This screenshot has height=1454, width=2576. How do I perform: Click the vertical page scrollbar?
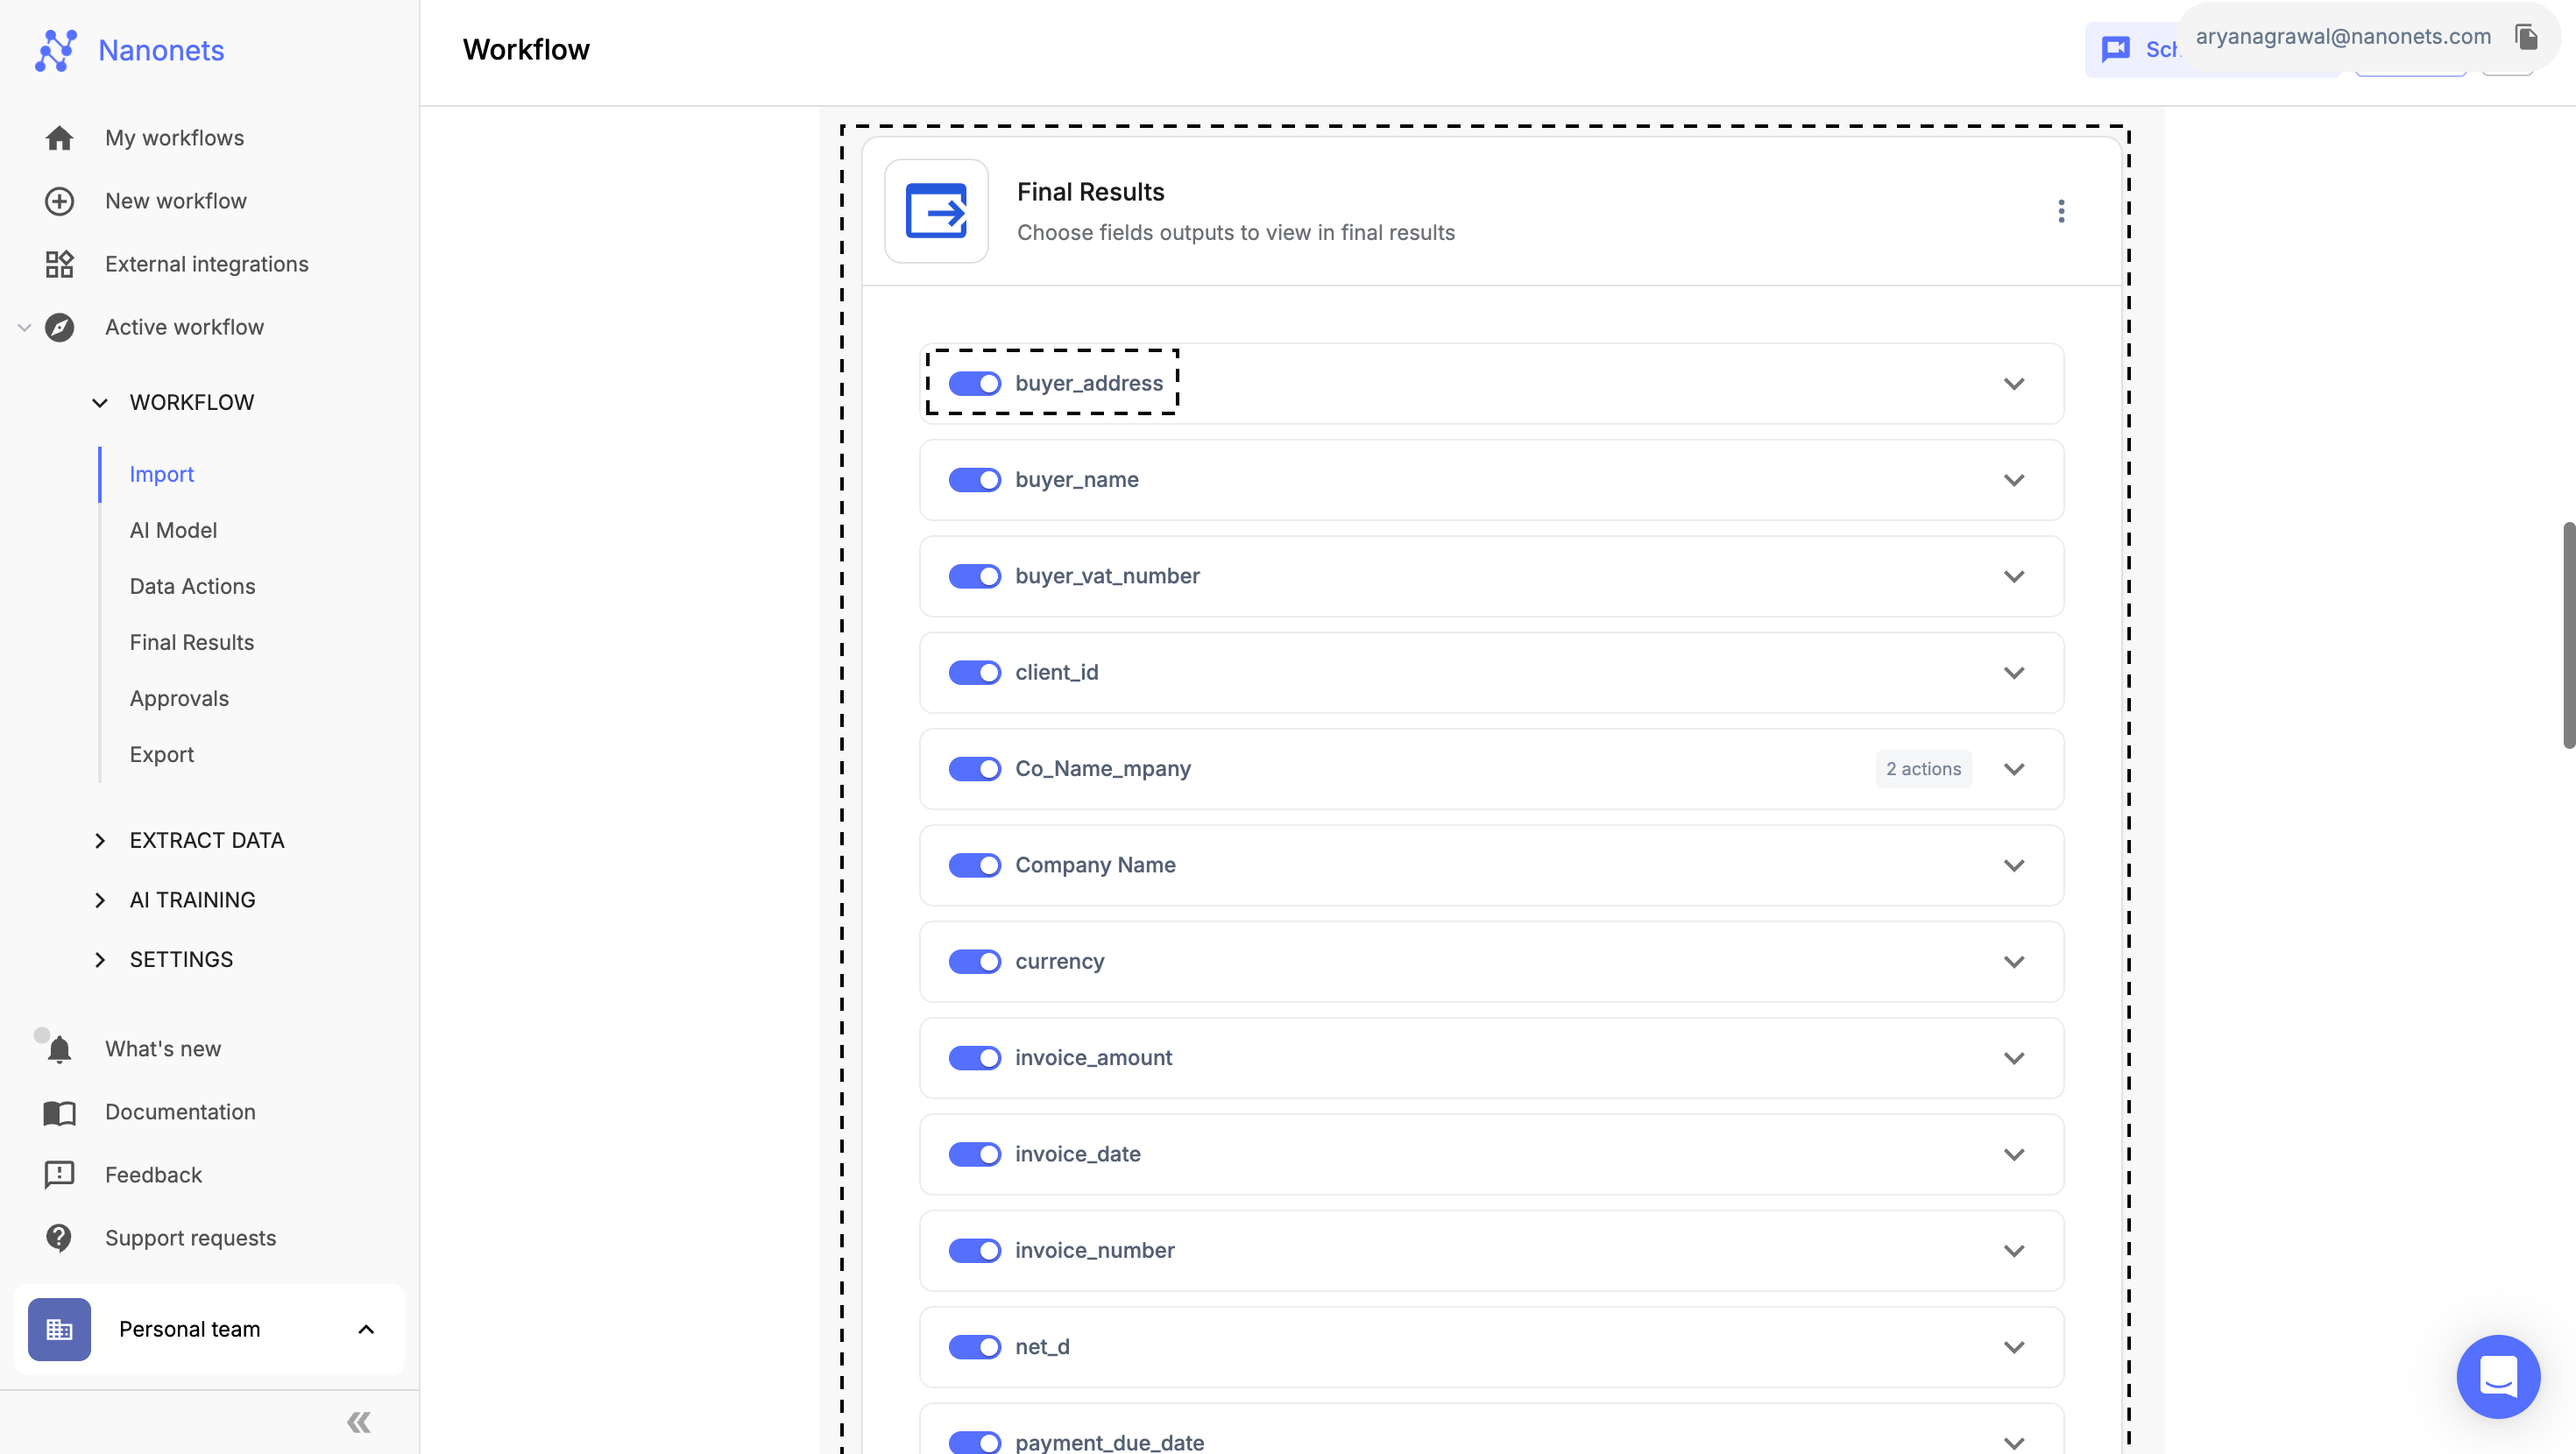[2567, 635]
